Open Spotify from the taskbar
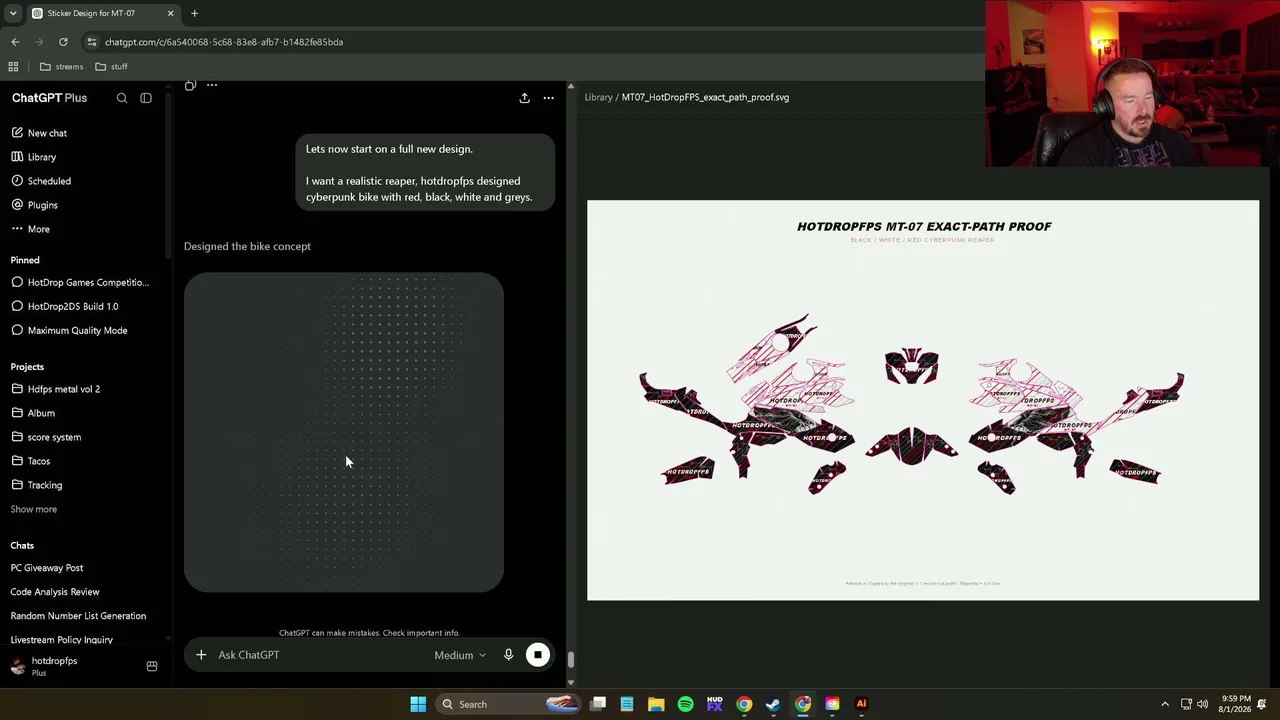This screenshot has width=1280, height=720. coord(685,704)
